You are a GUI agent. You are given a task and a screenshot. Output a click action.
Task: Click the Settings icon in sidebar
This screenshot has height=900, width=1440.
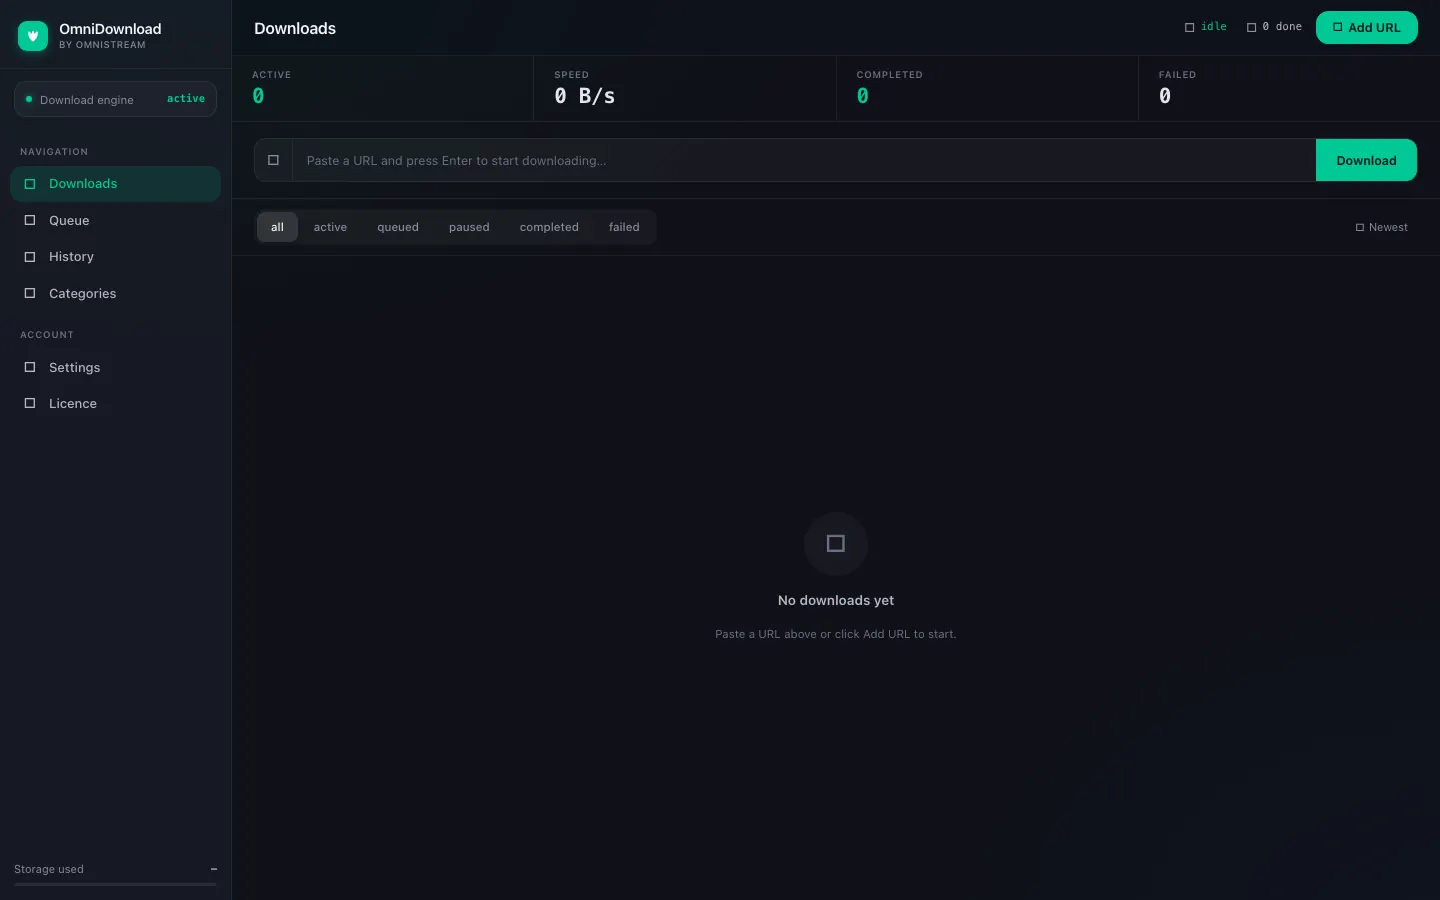pyautogui.click(x=30, y=367)
